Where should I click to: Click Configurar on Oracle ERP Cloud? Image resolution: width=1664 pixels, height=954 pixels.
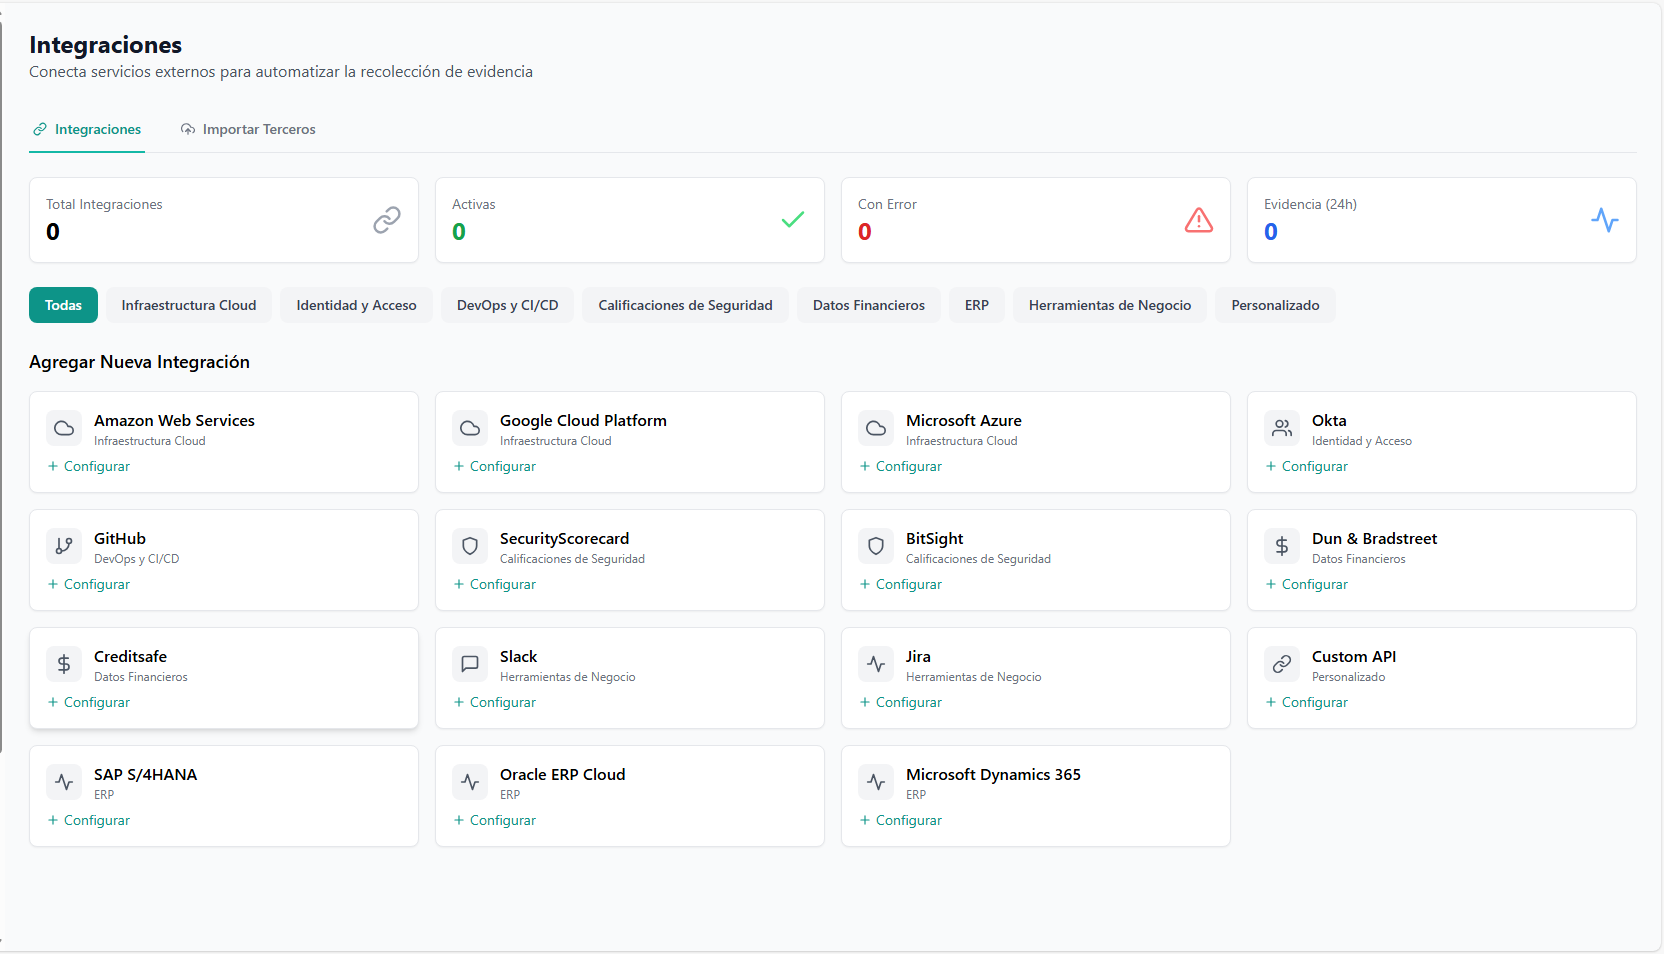pyautogui.click(x=494, y=820)
